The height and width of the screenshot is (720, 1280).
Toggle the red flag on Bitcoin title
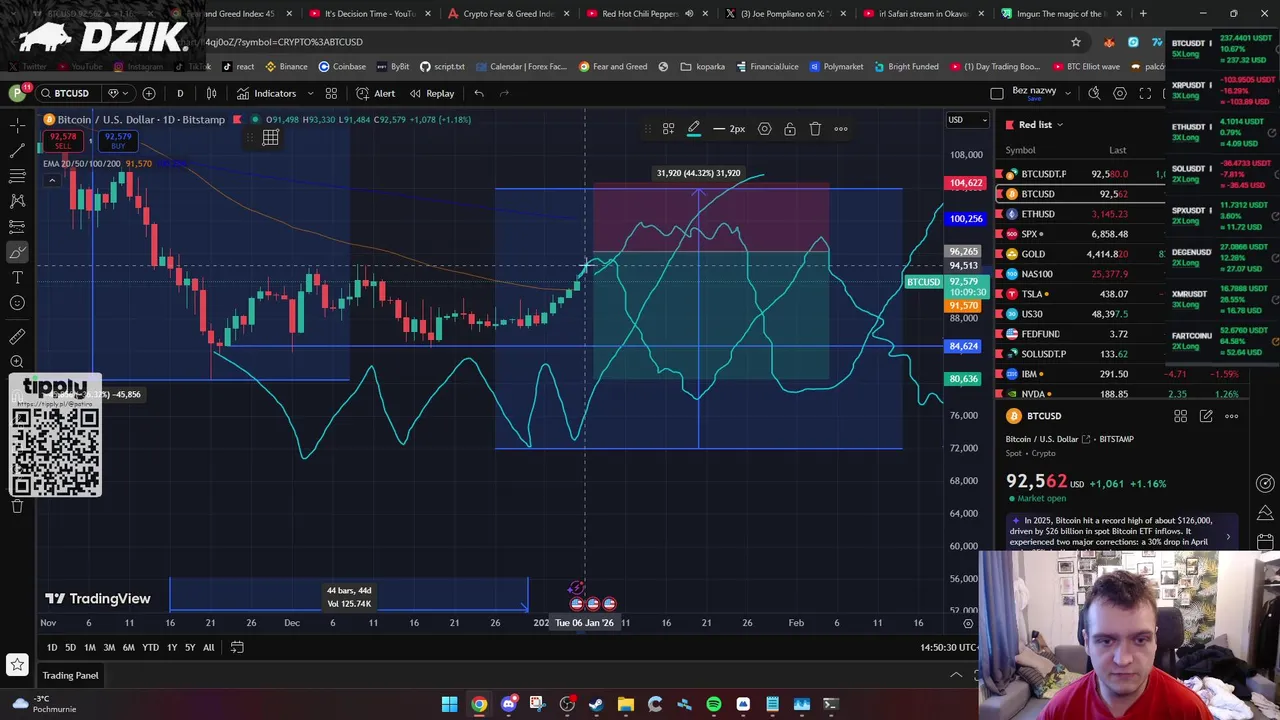(237, 120)
